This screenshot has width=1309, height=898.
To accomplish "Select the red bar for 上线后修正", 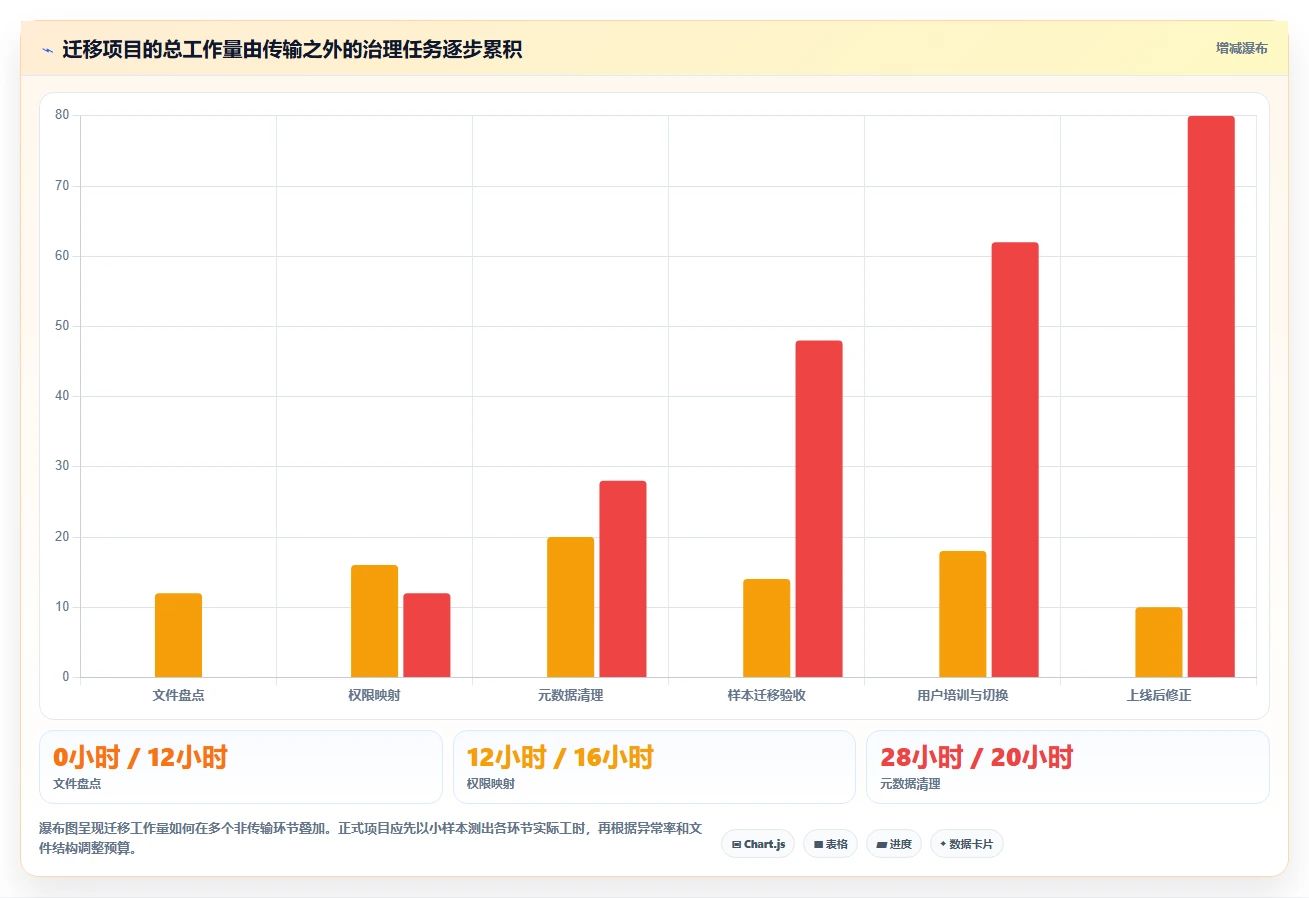I will point(1211,397).
